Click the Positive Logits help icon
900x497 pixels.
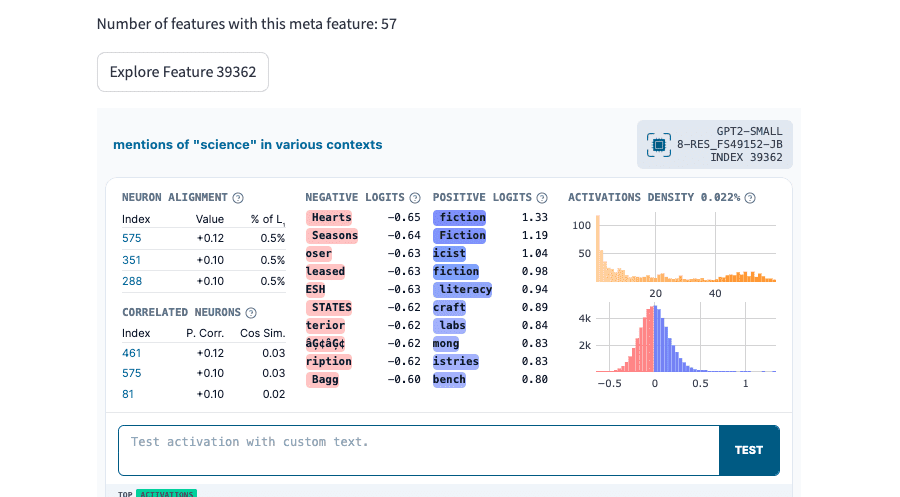[x=542, y=198]
